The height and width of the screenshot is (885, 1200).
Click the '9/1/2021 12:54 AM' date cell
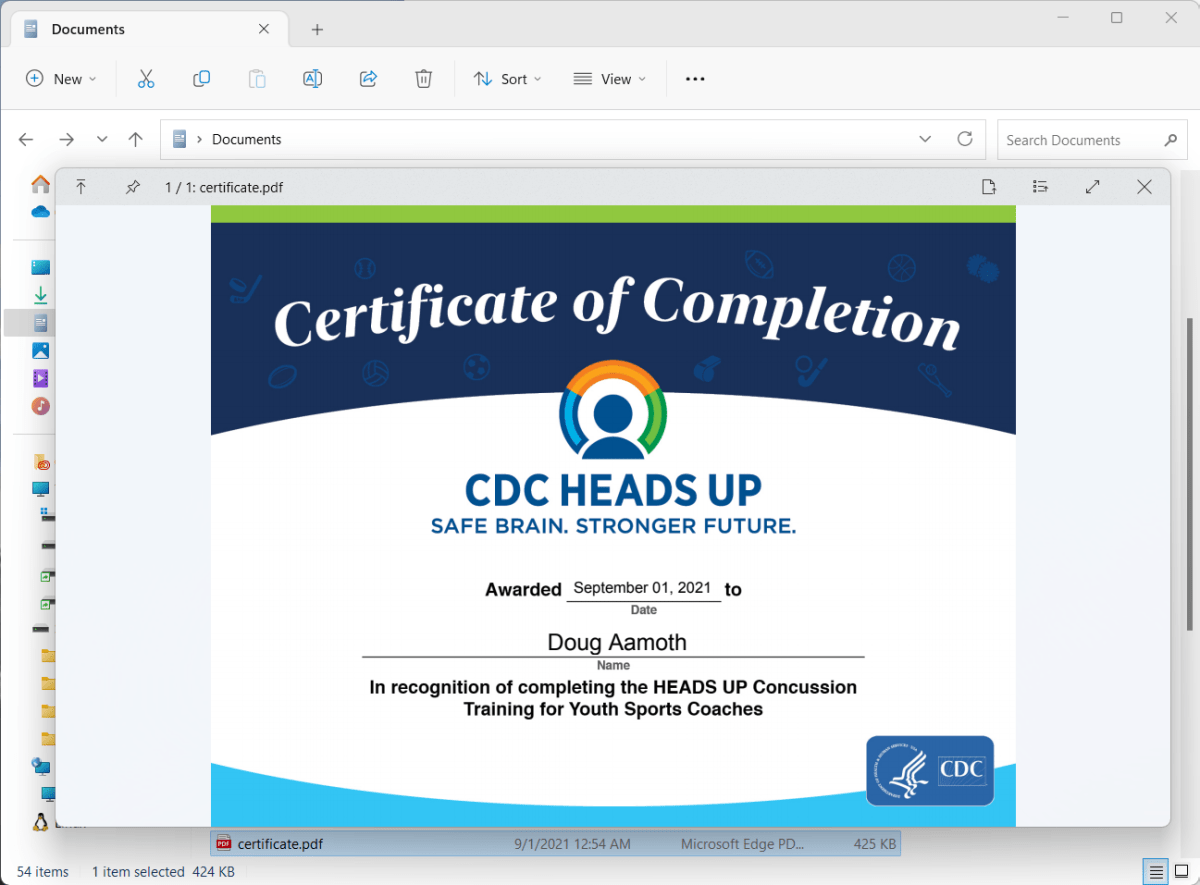click(573, 844)
